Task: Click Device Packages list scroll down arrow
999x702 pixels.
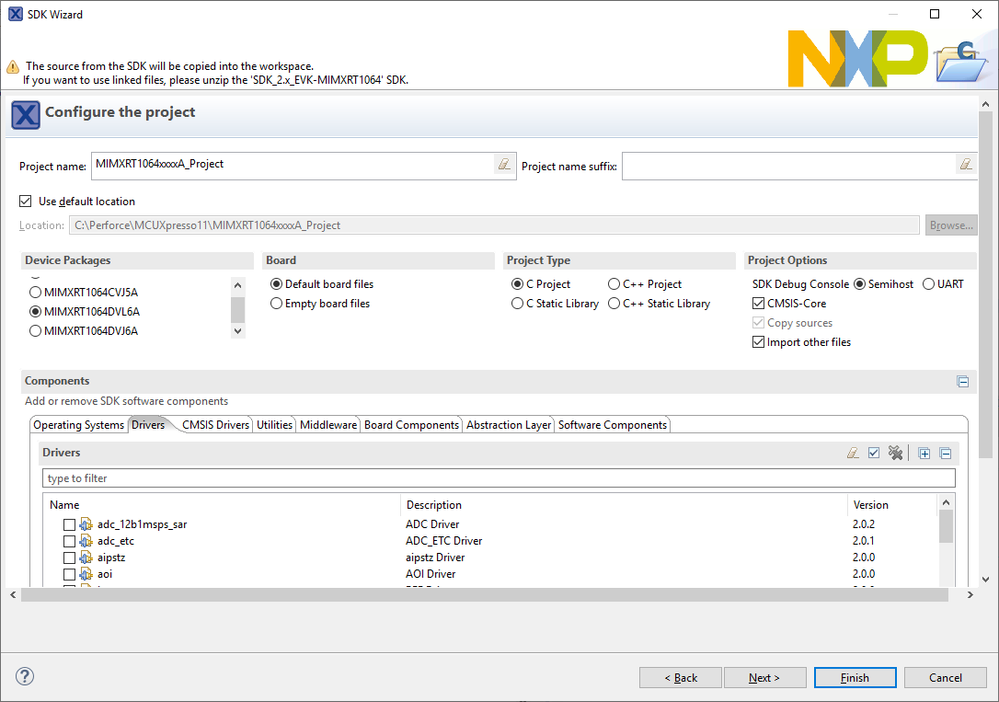Action: [x=238, y=331]
